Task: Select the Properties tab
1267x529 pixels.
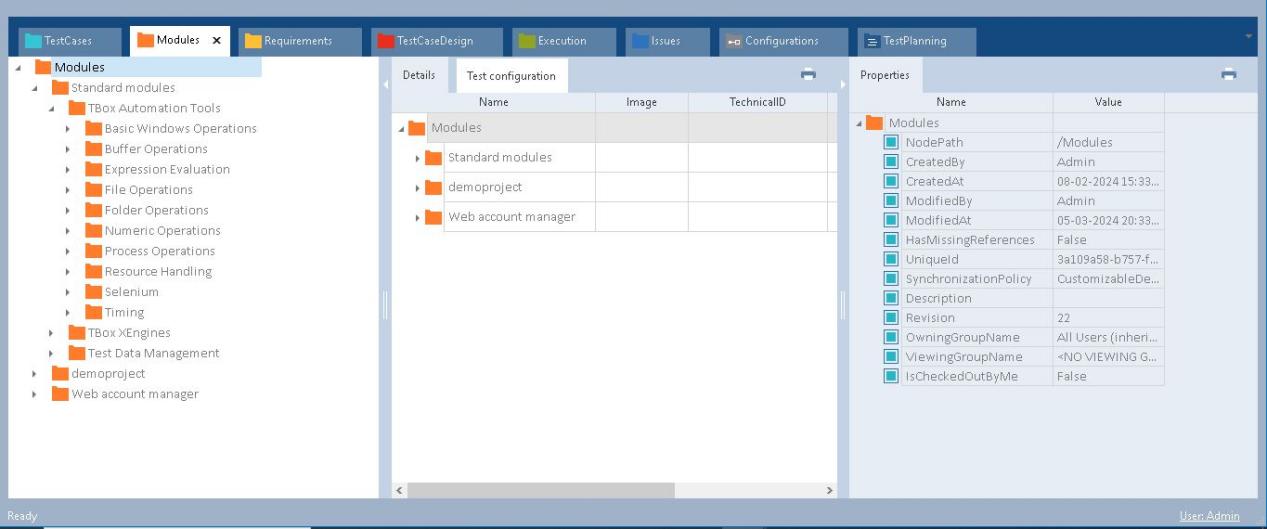Action: [885, 75]
